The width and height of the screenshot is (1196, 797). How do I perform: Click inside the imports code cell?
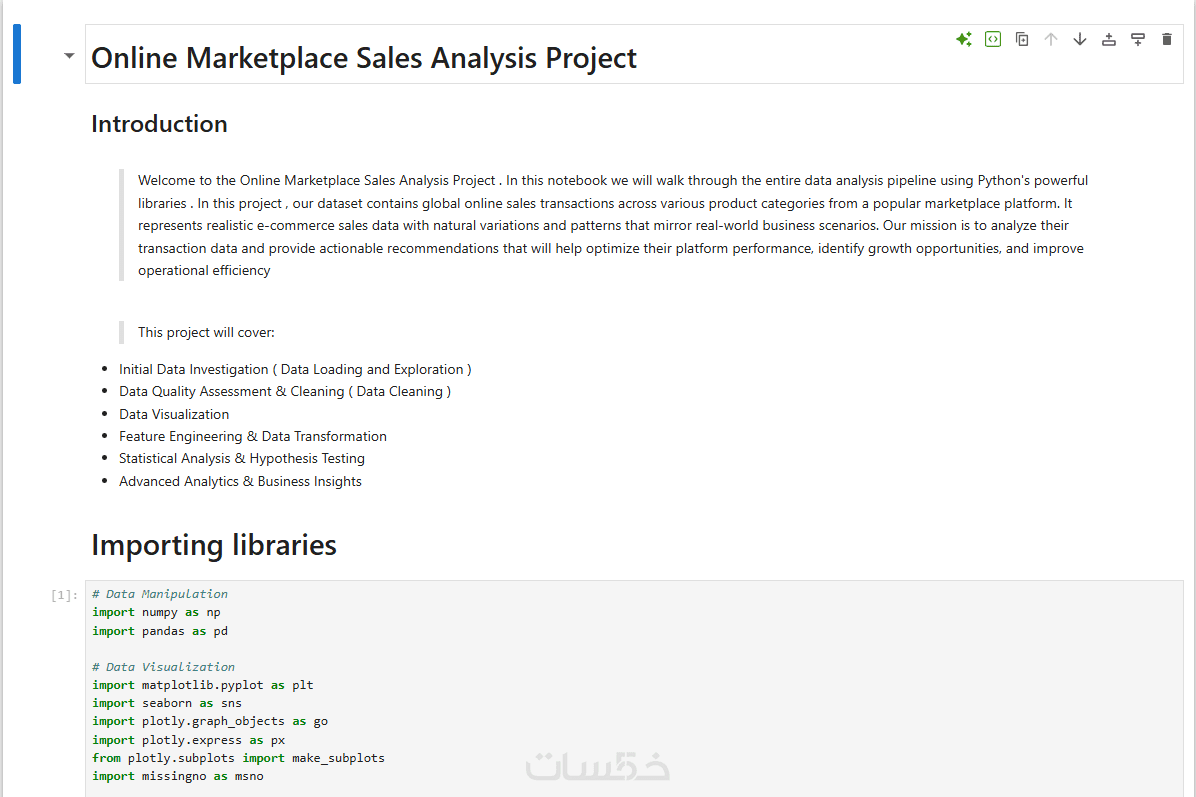pos(600,700)
